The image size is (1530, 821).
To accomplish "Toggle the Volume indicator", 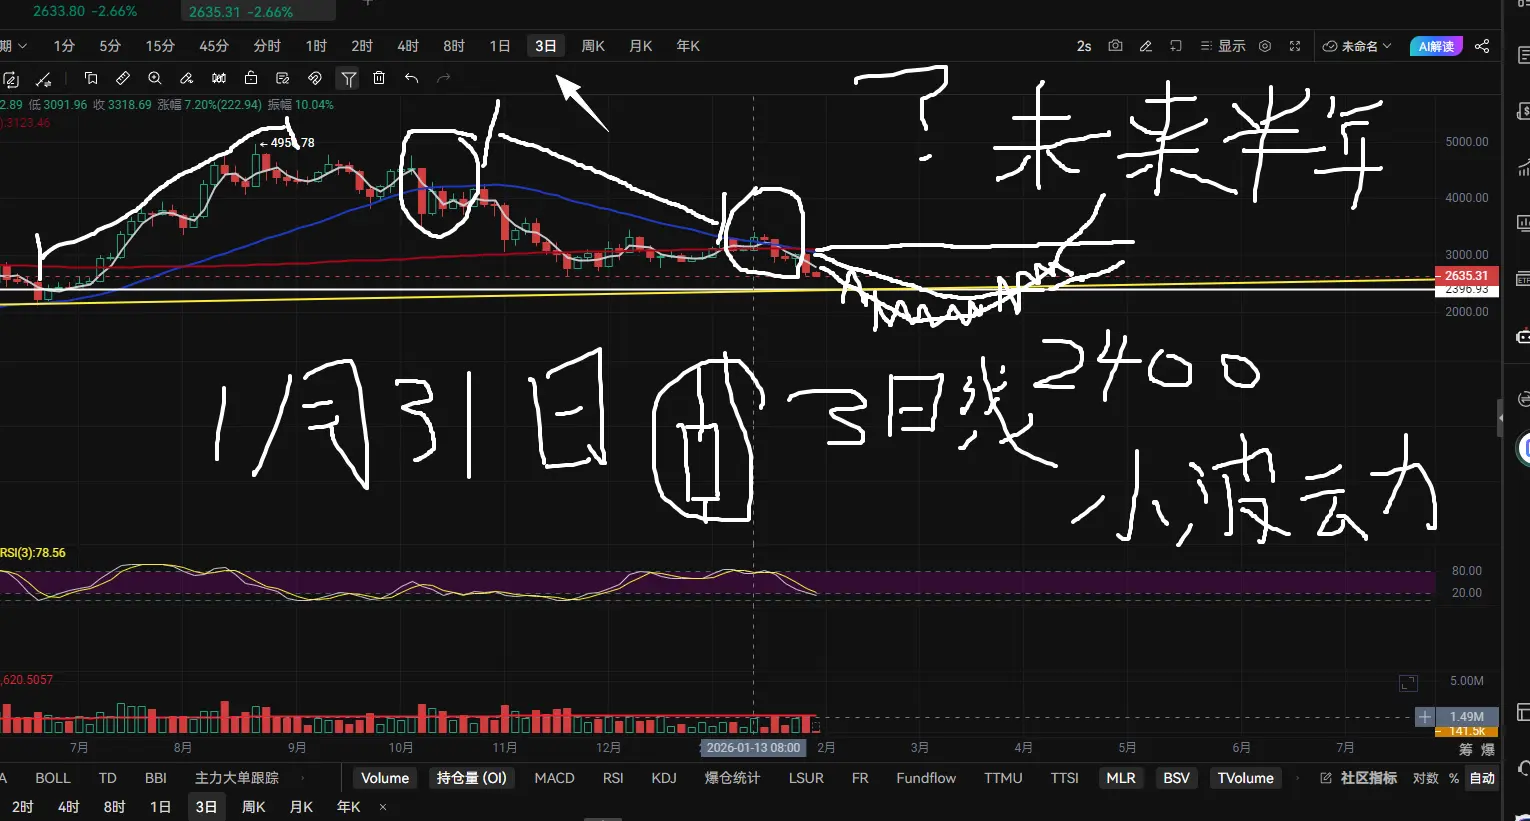I will [x=385, y=778].
